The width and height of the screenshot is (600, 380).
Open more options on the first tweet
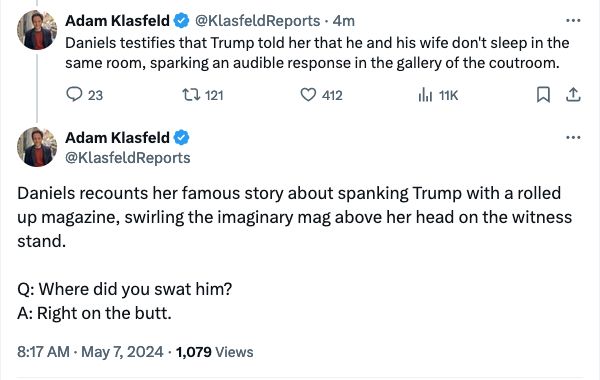573,20
